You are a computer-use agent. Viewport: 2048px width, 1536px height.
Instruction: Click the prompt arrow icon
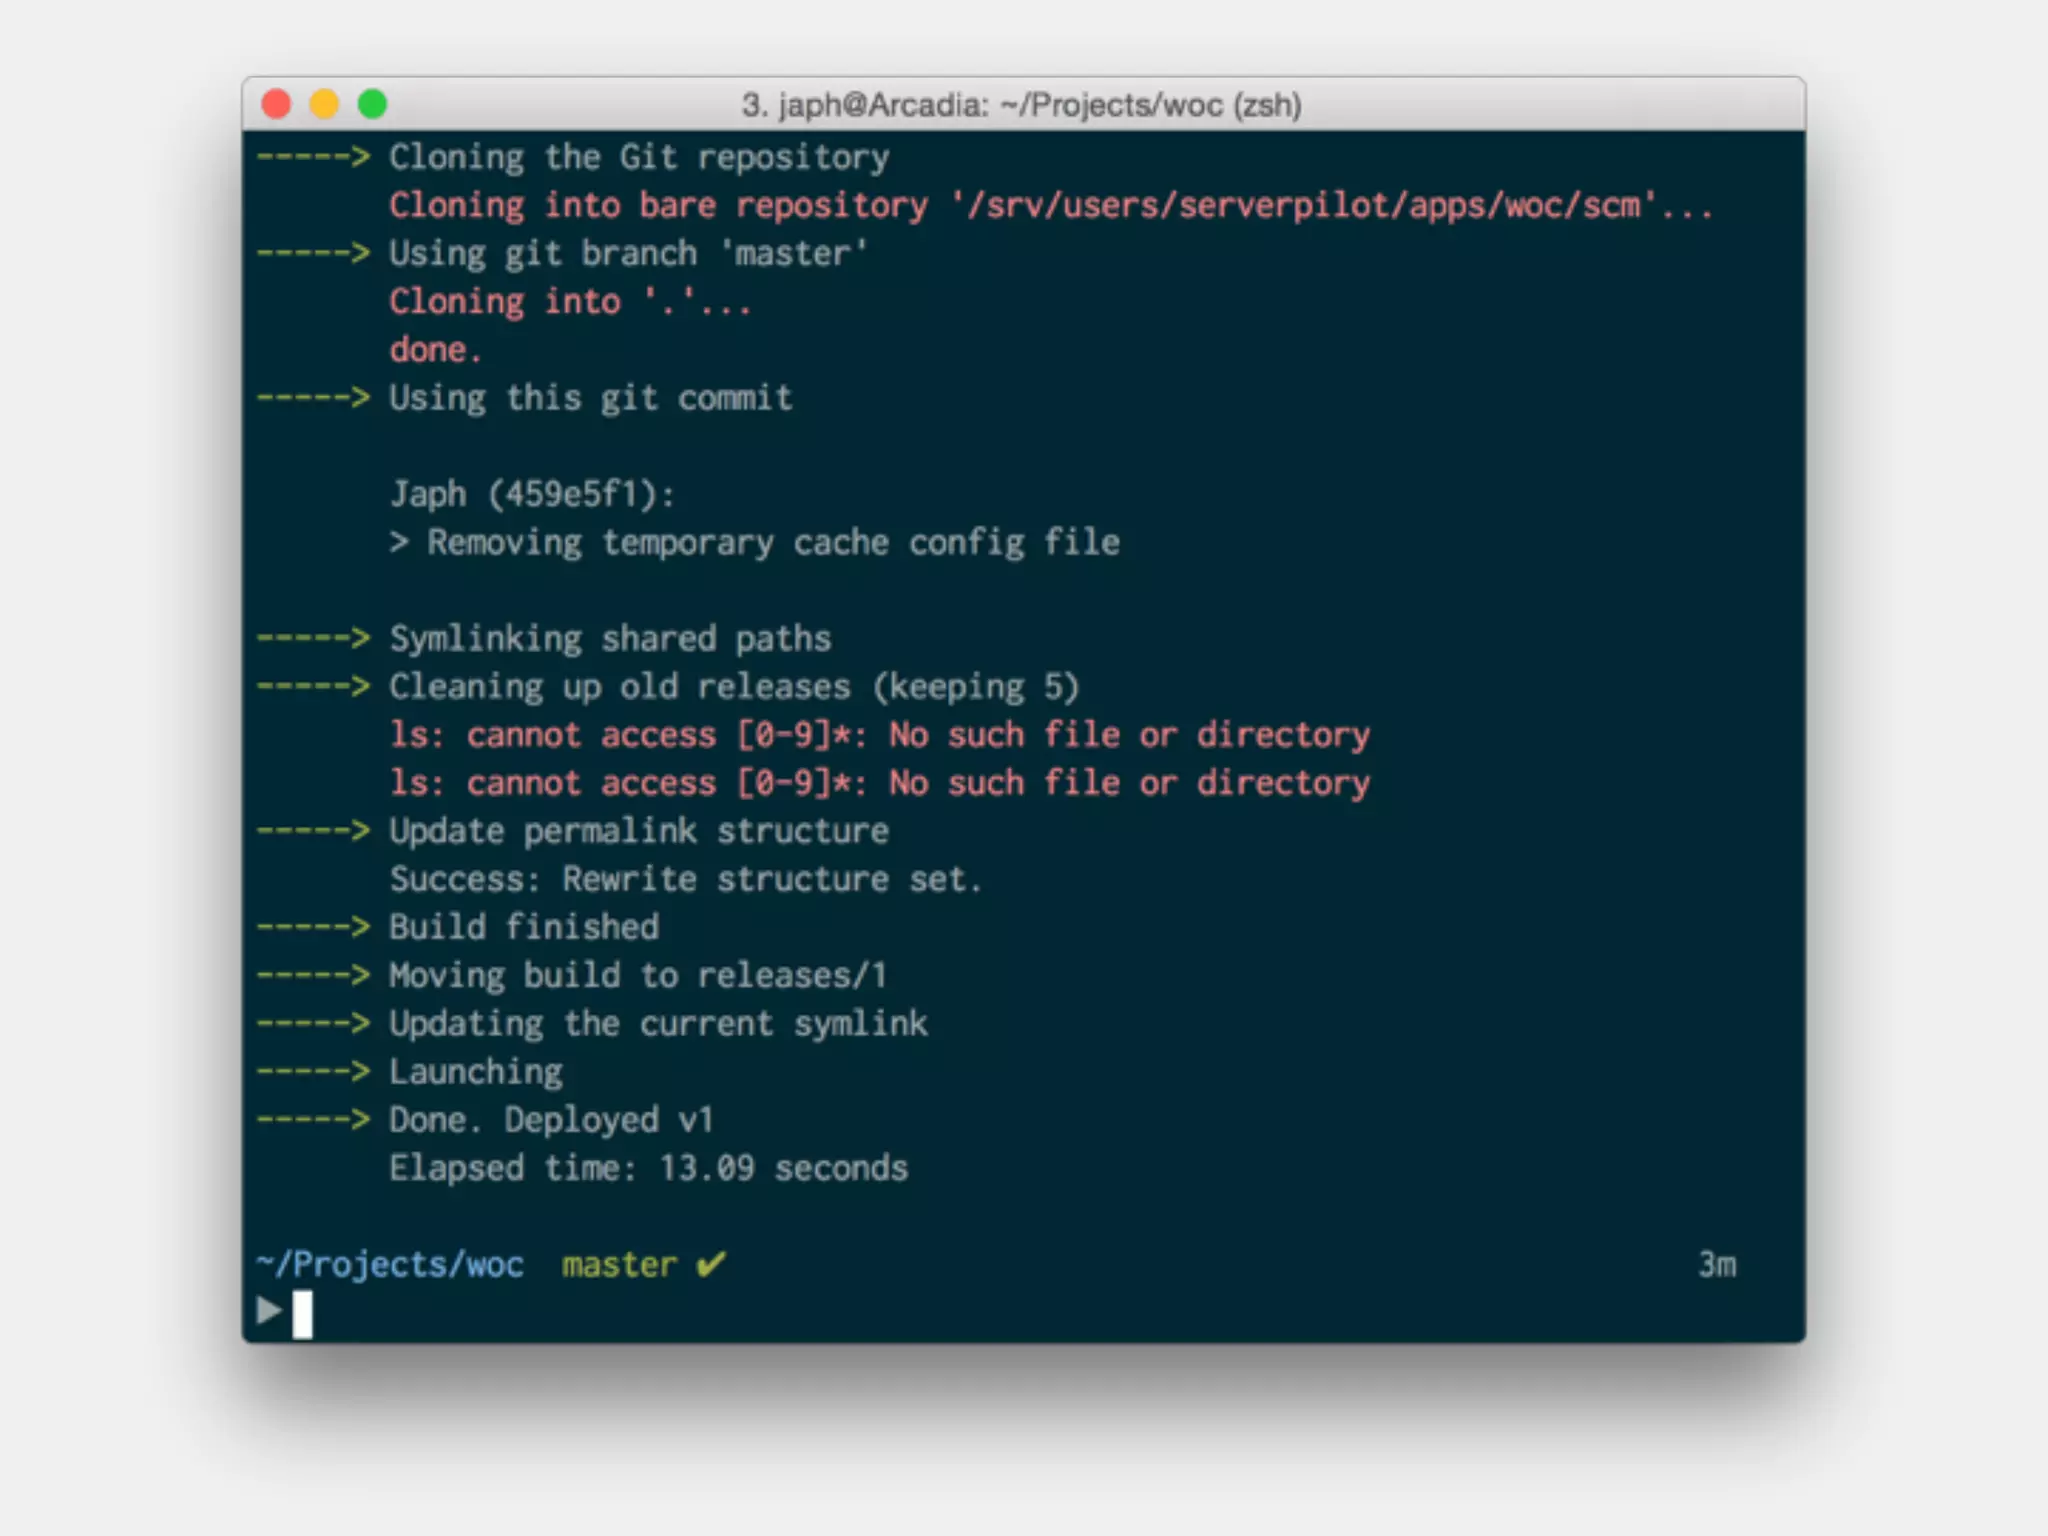269,1311
